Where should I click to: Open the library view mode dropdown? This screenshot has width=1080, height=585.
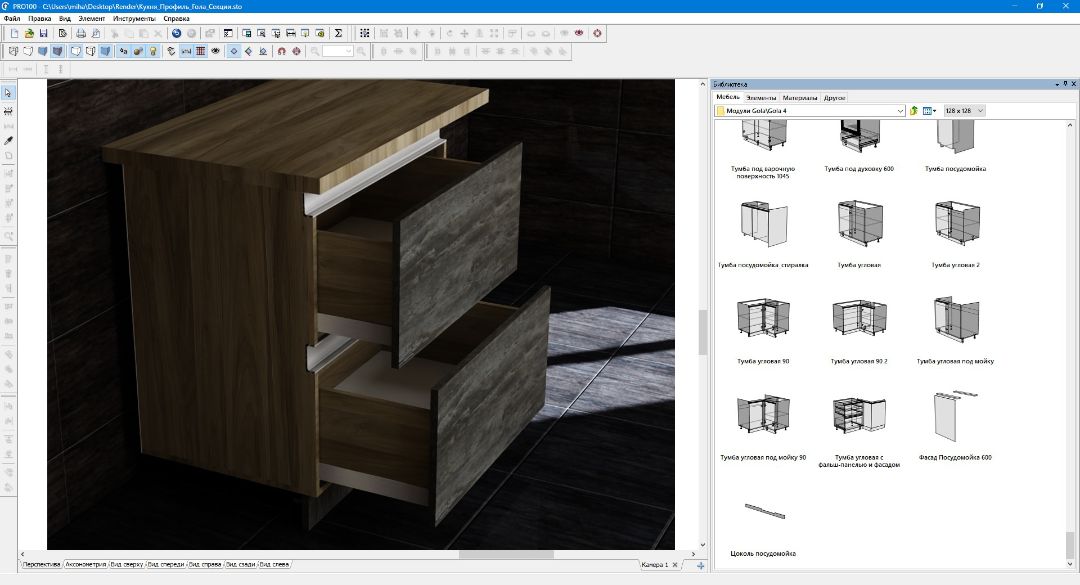[930, 111]
